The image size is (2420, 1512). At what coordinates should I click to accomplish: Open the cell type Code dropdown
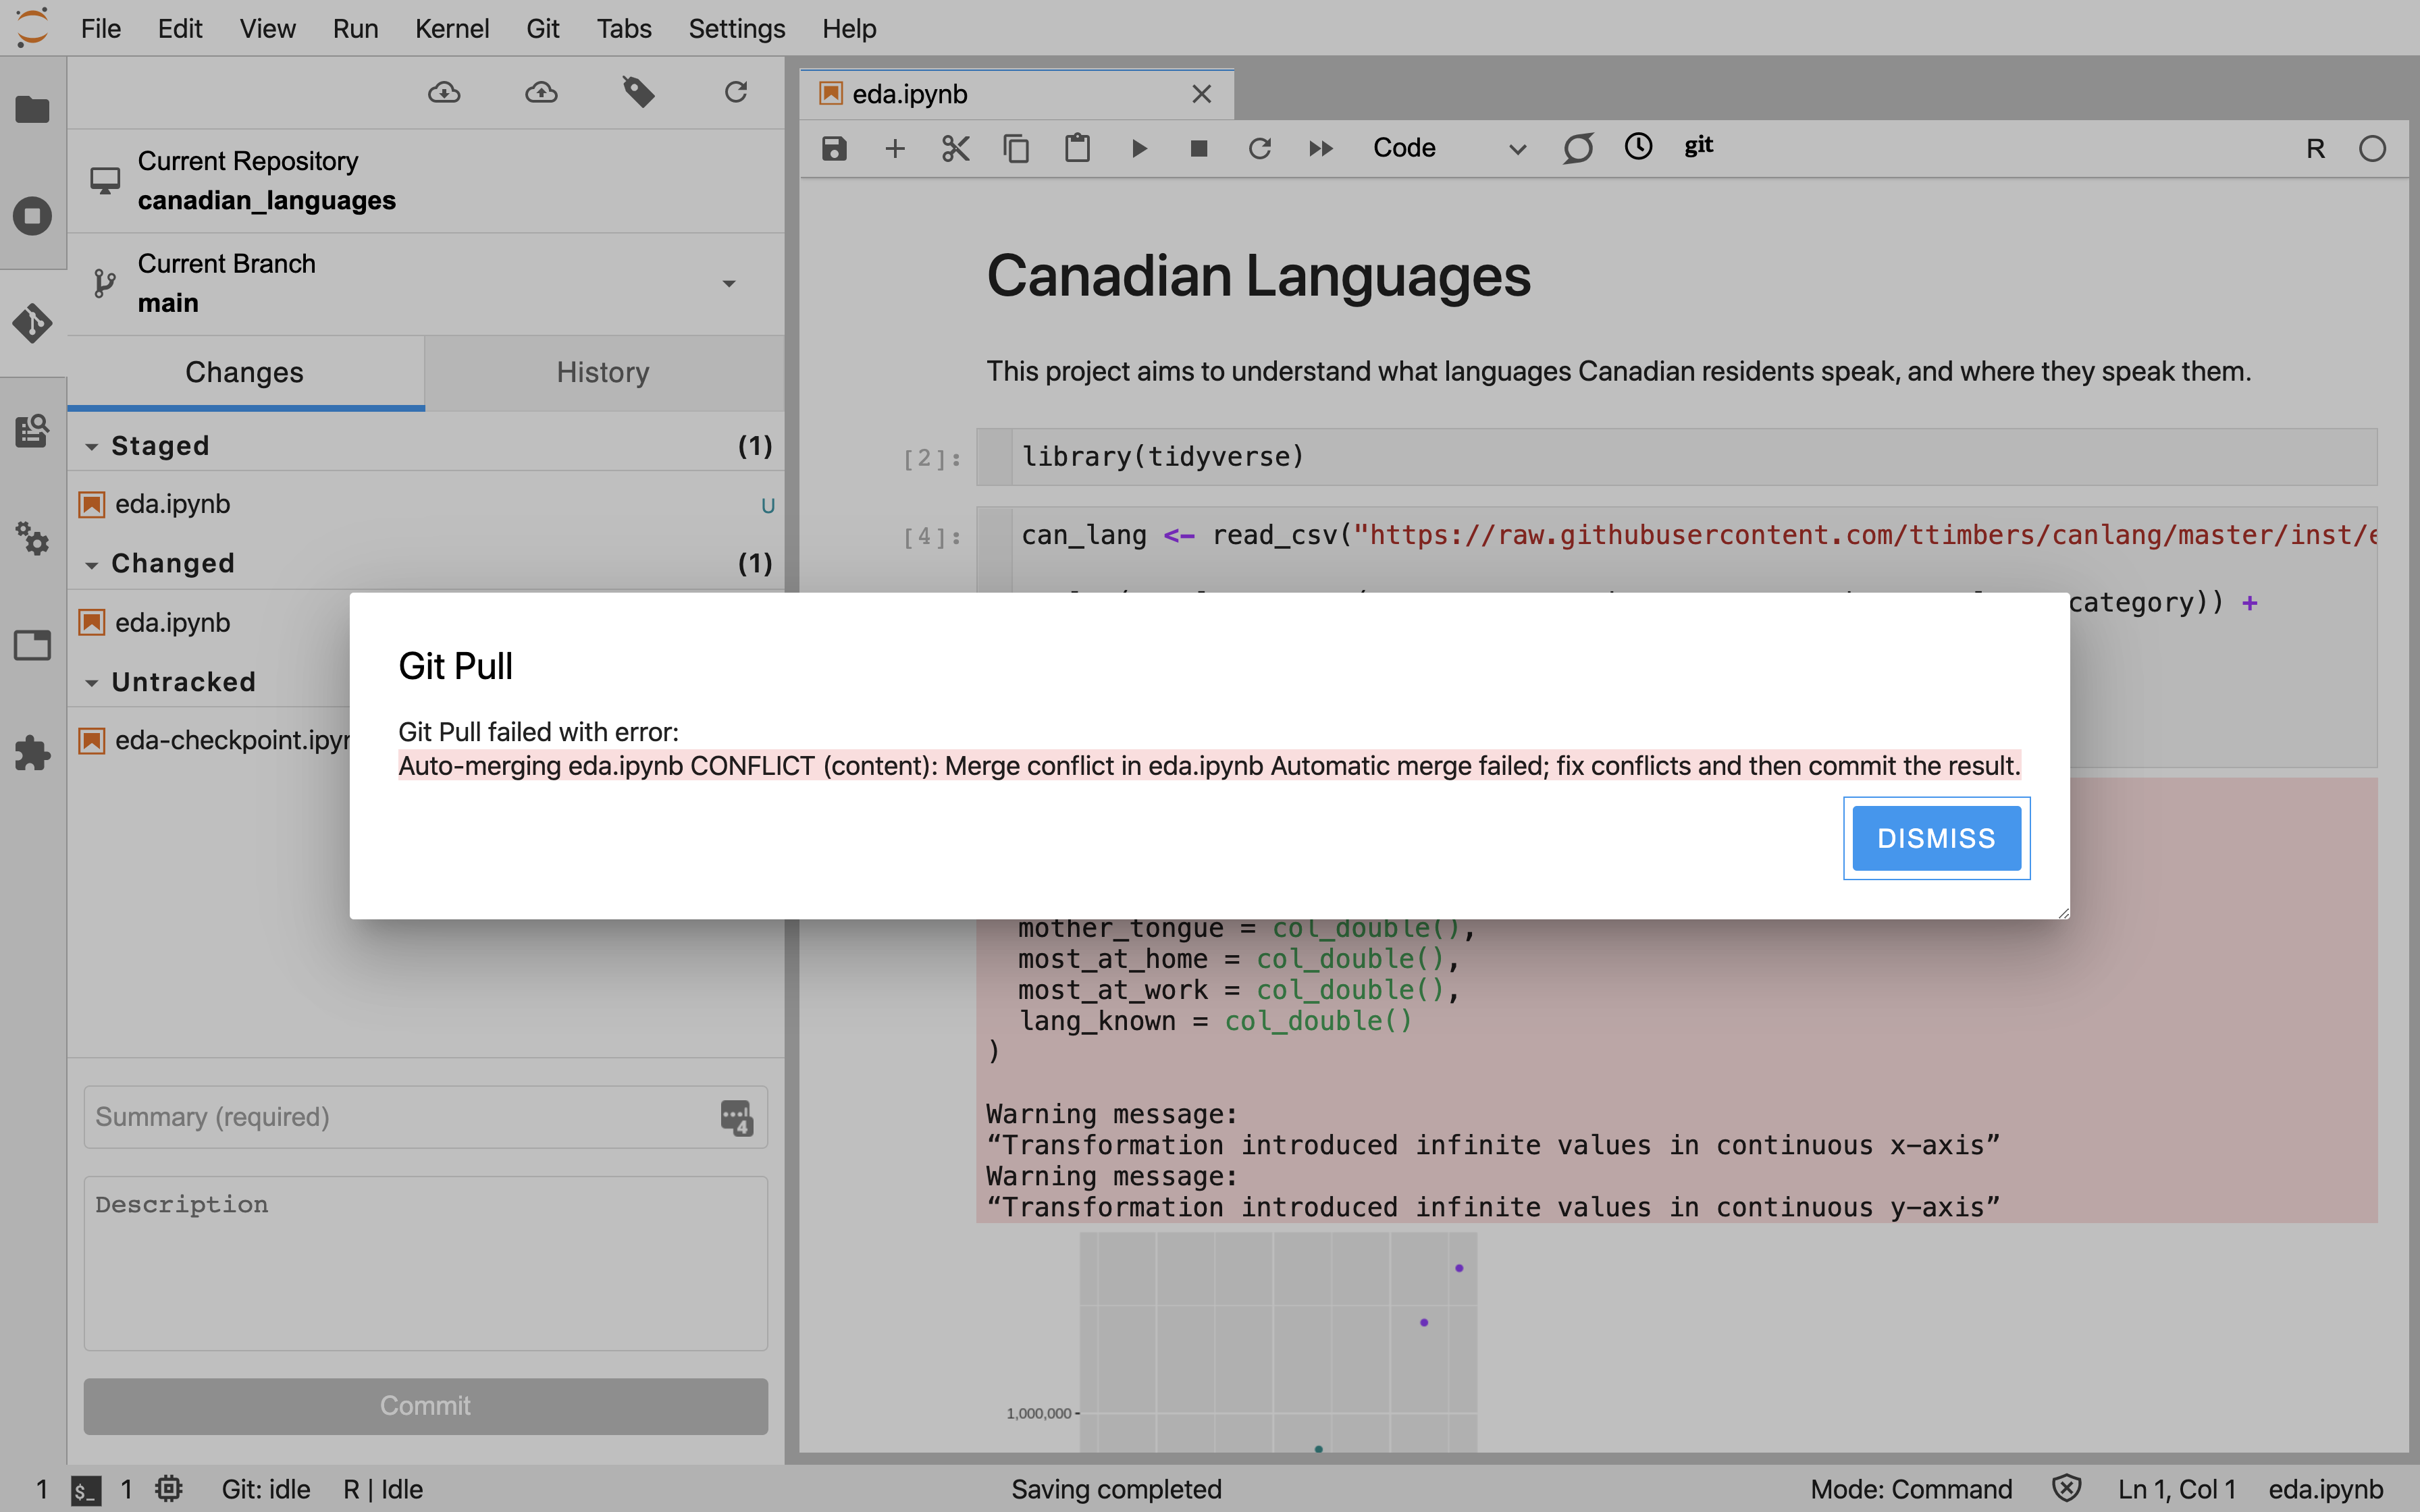click(x=1449, y=149)
